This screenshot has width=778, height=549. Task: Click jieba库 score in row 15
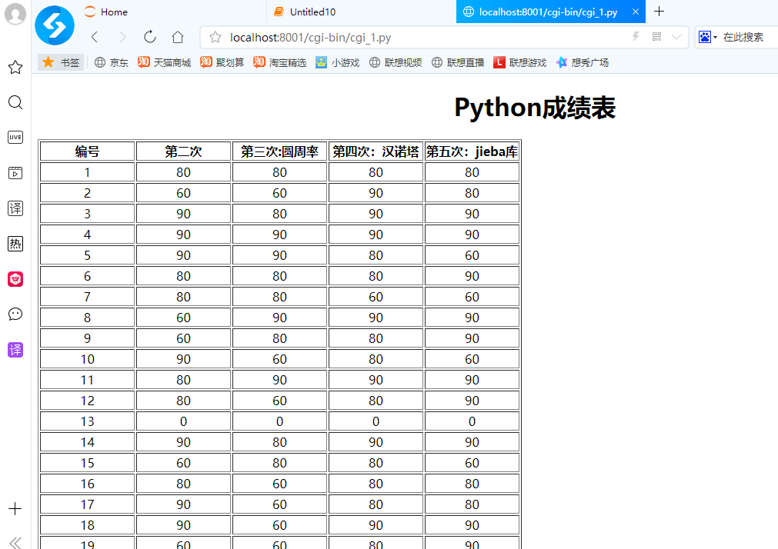pyautogui.click(x=472, y=463)
